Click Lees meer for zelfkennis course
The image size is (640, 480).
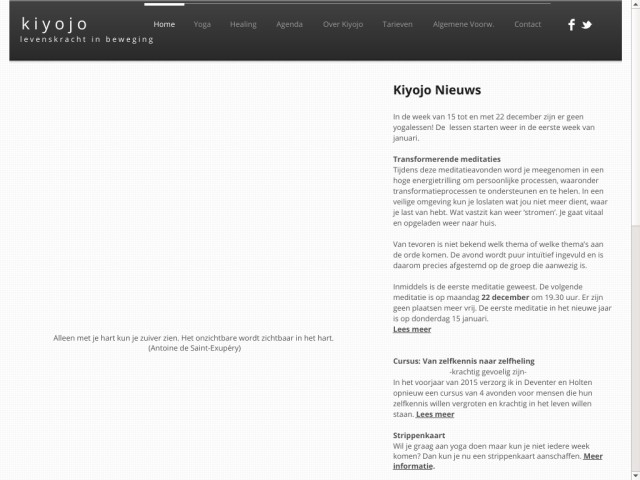[x=434, y=414]
